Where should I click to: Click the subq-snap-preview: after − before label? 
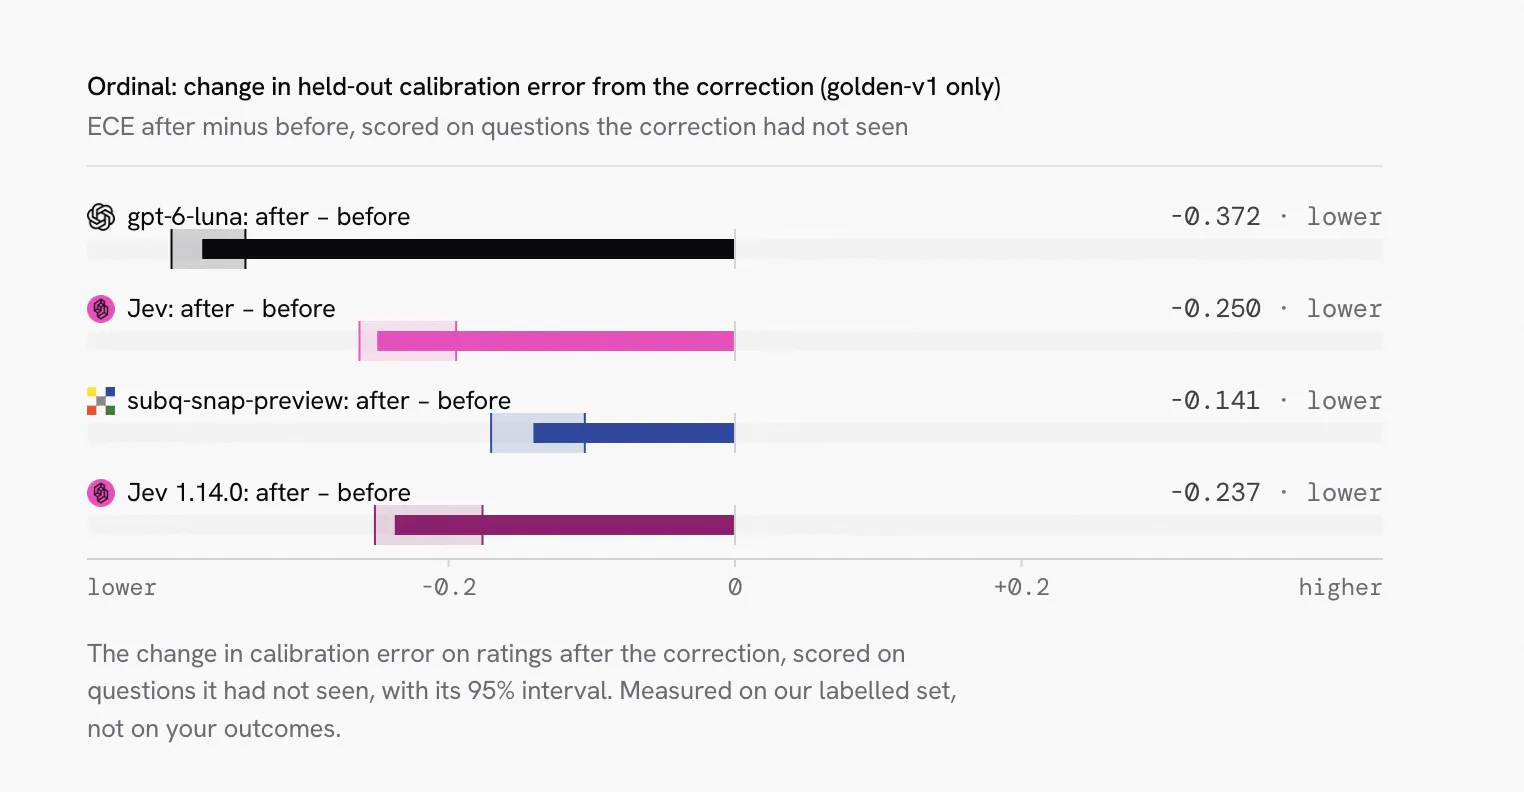point(319,401)
